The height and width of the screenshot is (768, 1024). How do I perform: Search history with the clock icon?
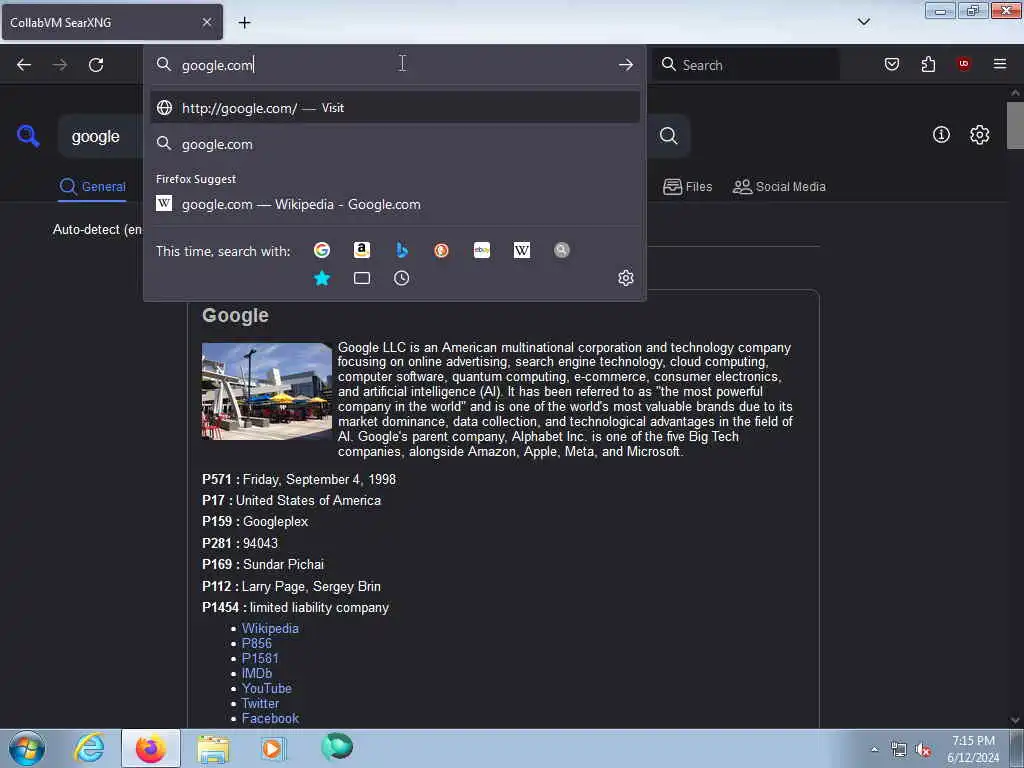click(402, 278)
